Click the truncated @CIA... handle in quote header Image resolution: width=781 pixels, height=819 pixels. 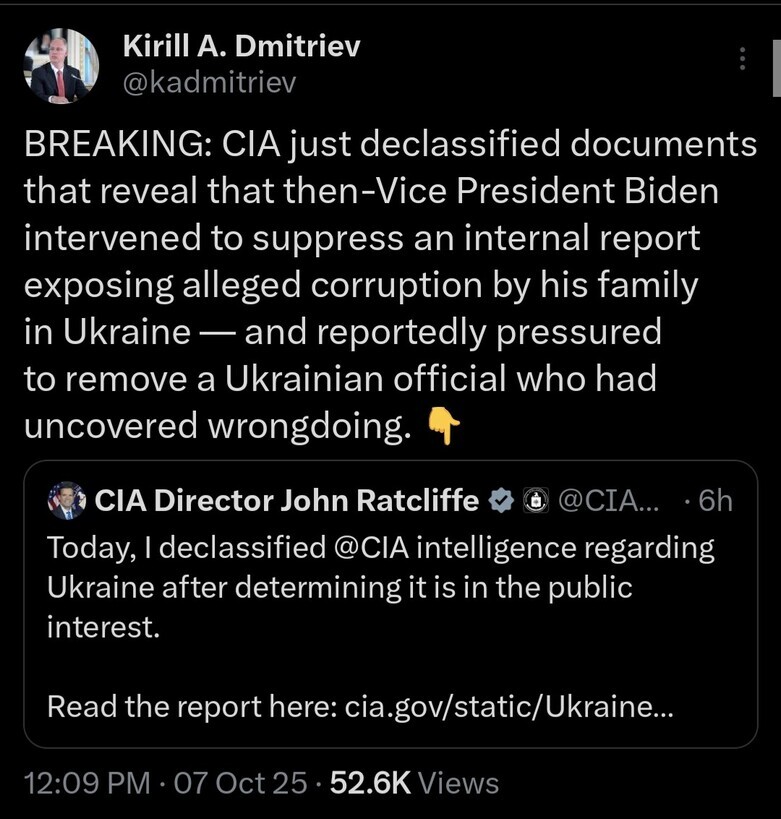[607, 501]
